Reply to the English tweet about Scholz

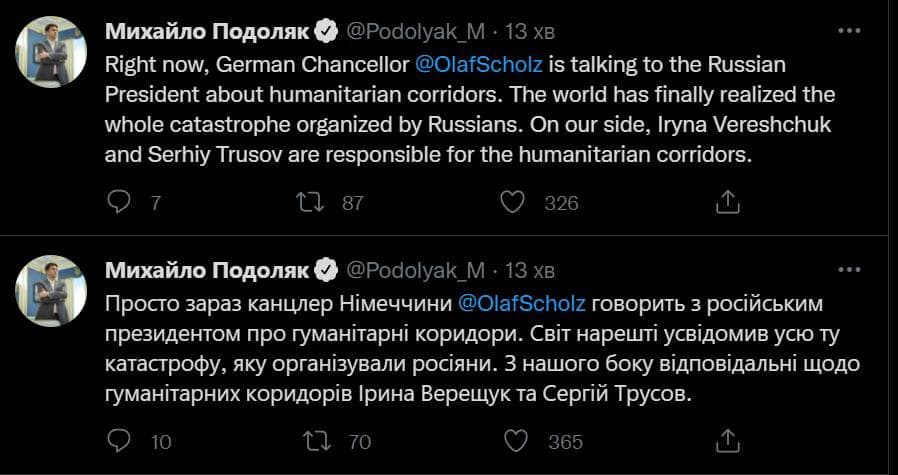pyautogui.click(x=119, y=202)
